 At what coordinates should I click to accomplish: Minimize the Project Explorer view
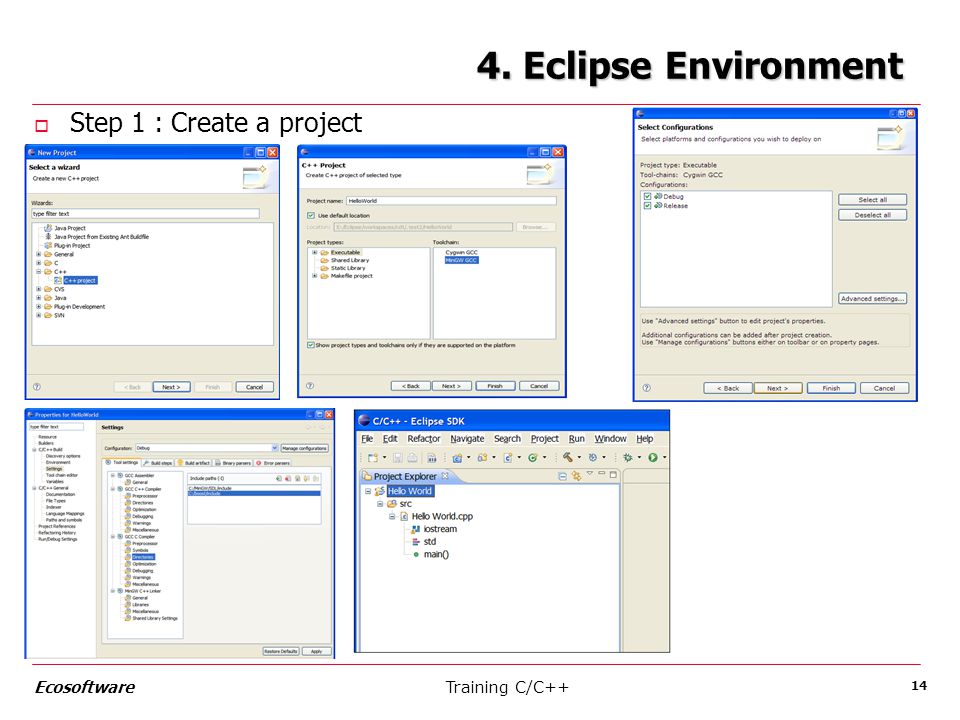point(602,473)
